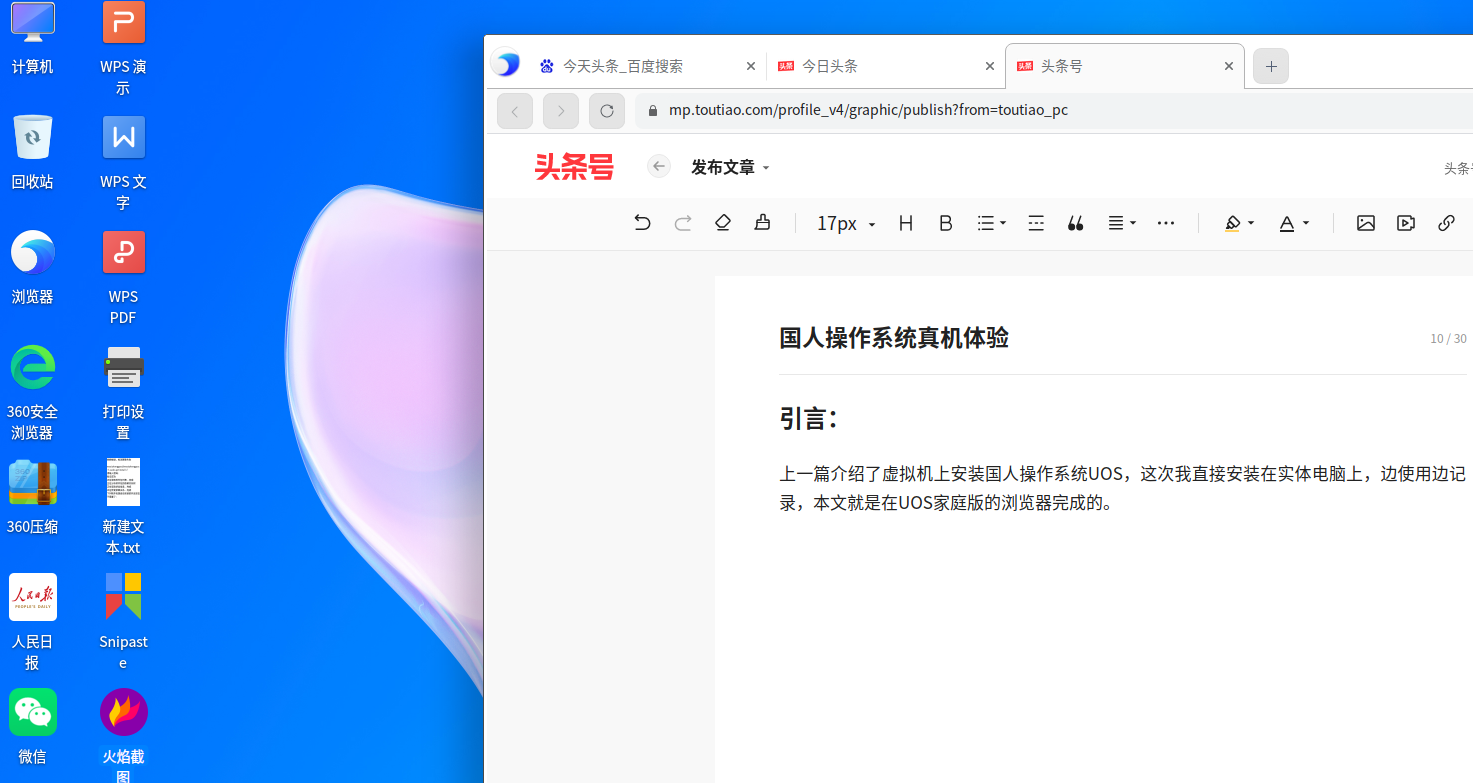Close the 今天头条_百度搜索 tab
The height and width of the screenshot is (783, 1473).
point(751,66)
